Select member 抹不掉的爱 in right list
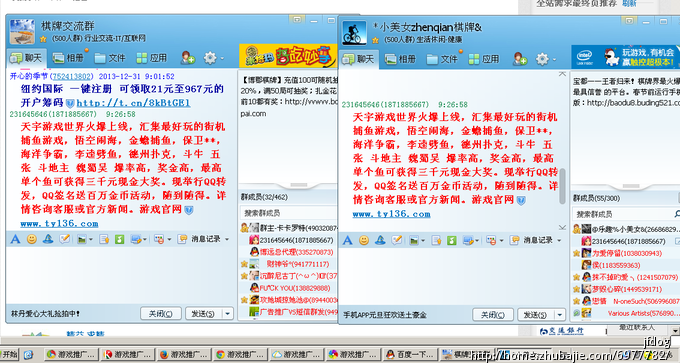The width and height of the screenshot is (680, 363). point(626,277)
